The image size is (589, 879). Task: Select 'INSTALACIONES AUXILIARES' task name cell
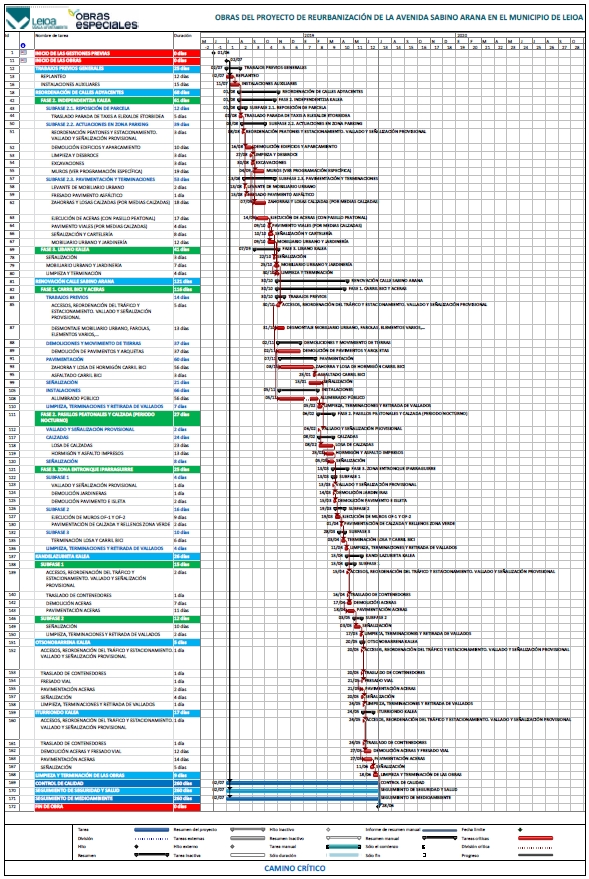[x=103, y=84]
